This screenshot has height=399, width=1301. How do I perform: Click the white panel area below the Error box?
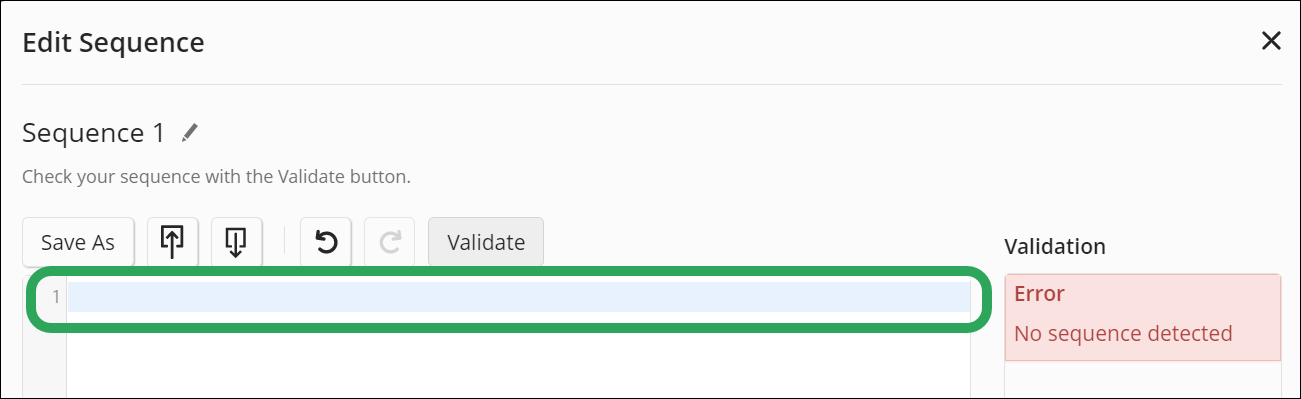[x=1142, y=380]
